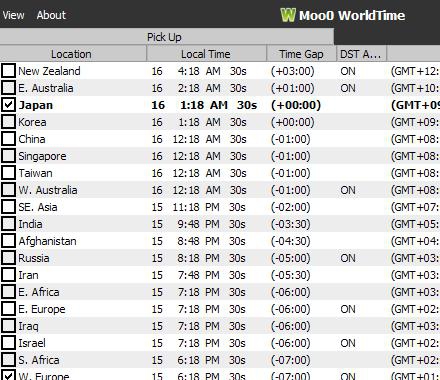Enable the W. Australia checkbox
The width and height of the screenshot is (440, 380).
tap(8, 190)
